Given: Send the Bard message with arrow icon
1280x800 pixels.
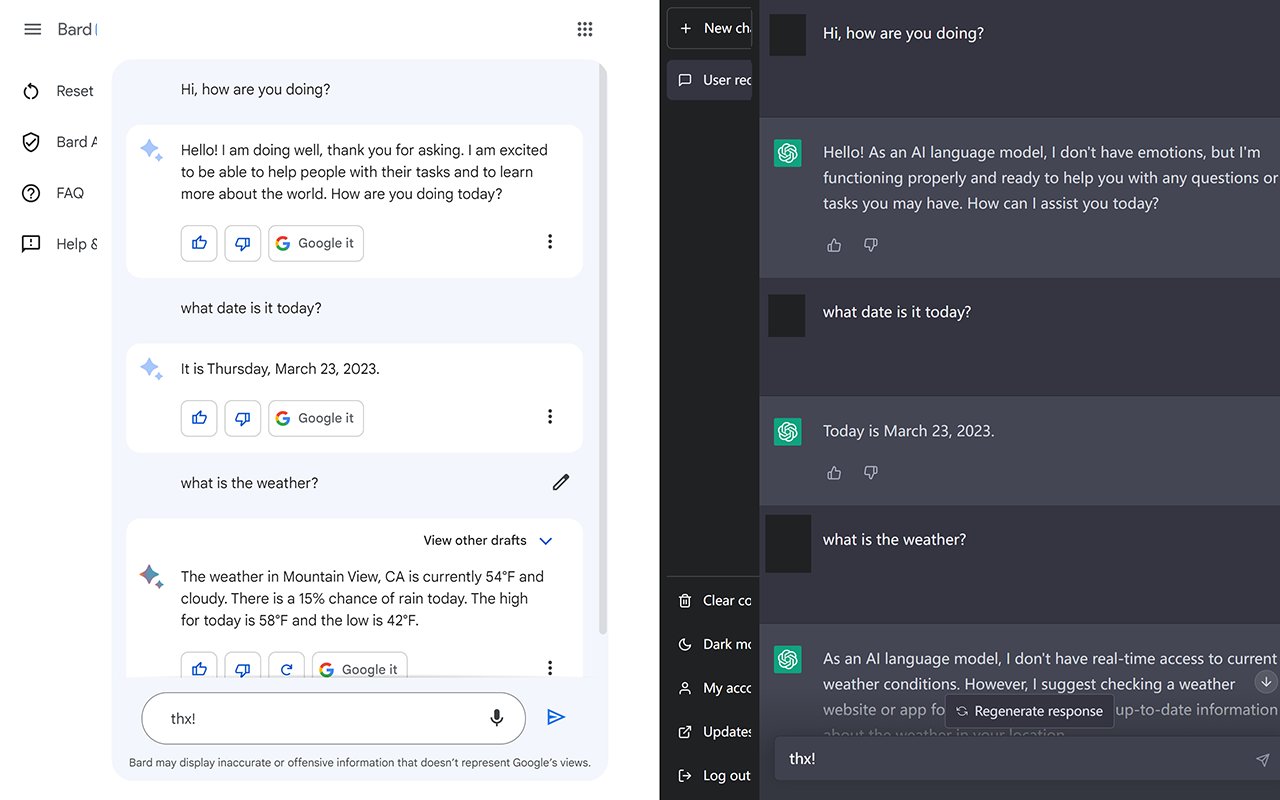Looking at the screenshot, I should (556, 717).
